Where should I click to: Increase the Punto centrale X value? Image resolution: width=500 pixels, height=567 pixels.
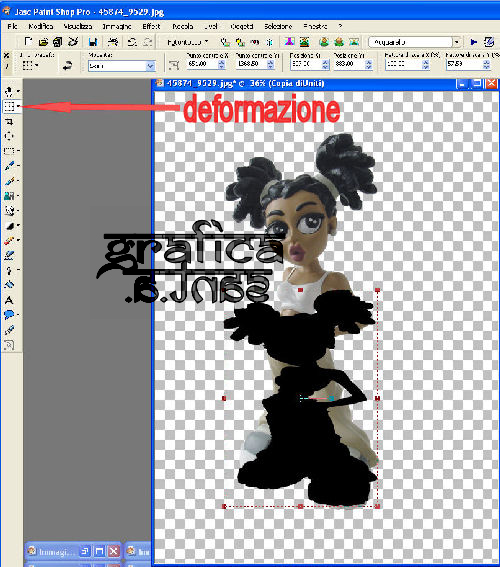point(222,62)
